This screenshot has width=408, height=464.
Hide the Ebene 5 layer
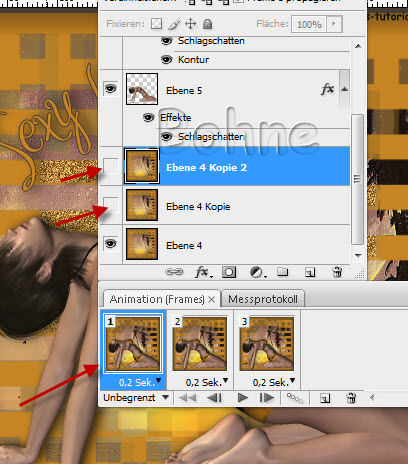[110, 89]
